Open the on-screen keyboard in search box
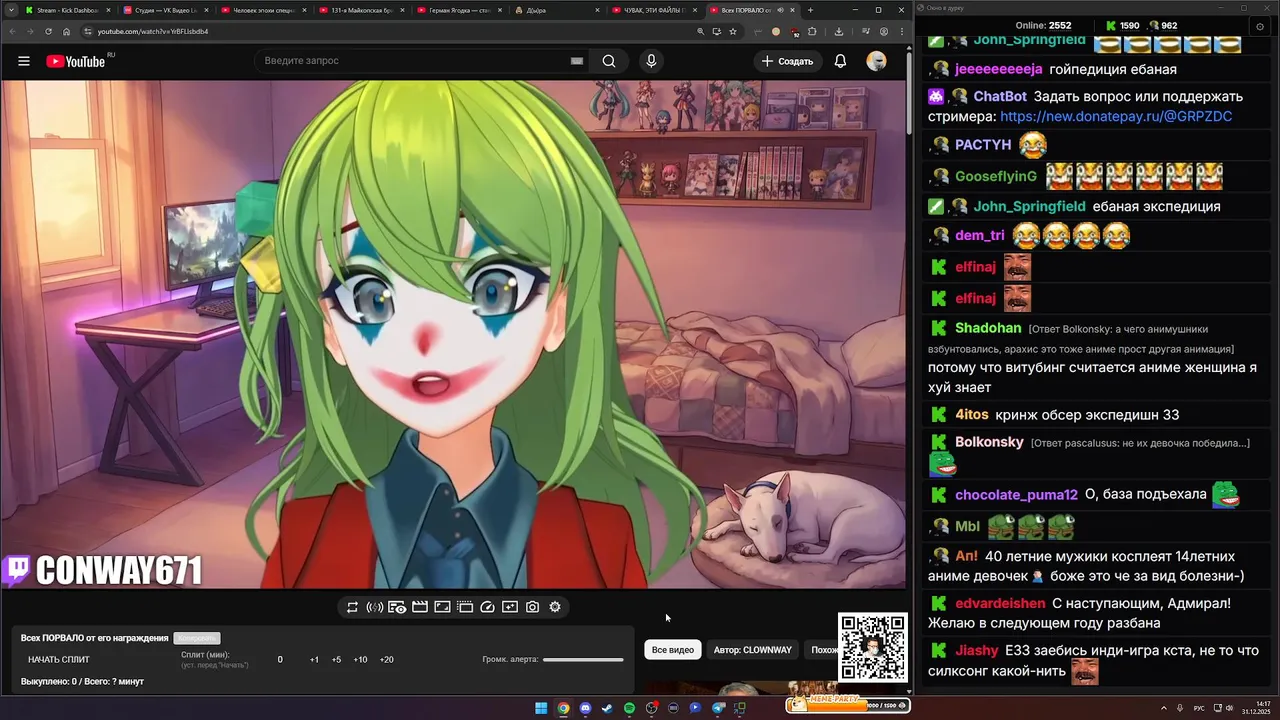The width and height of the screenshot is (1280, 720). (x=576, y=61)
